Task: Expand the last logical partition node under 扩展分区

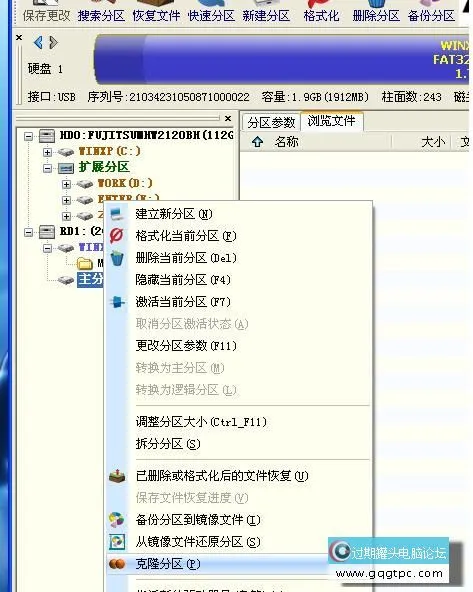Action: coord(66,216)
